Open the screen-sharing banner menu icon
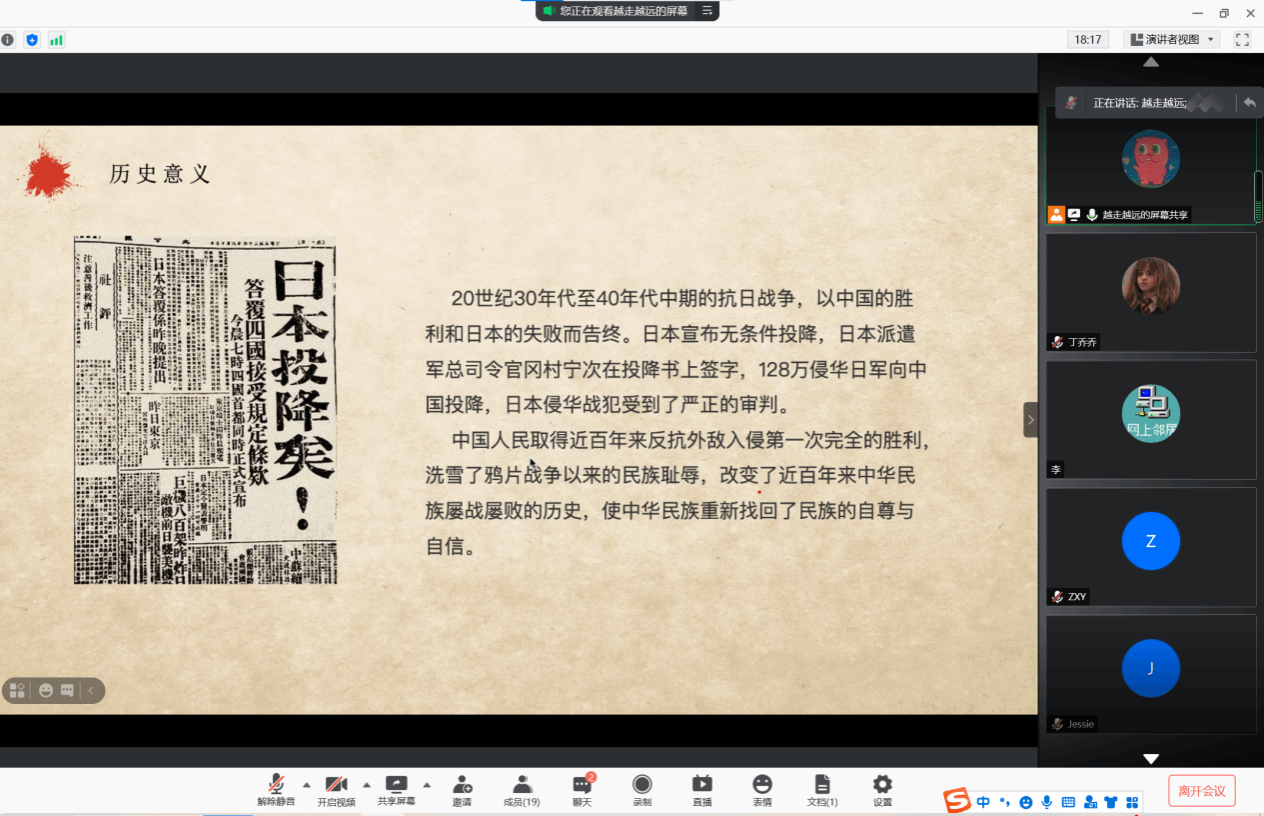The width and height of the screenshot is (1264, 816). [707, 11]
